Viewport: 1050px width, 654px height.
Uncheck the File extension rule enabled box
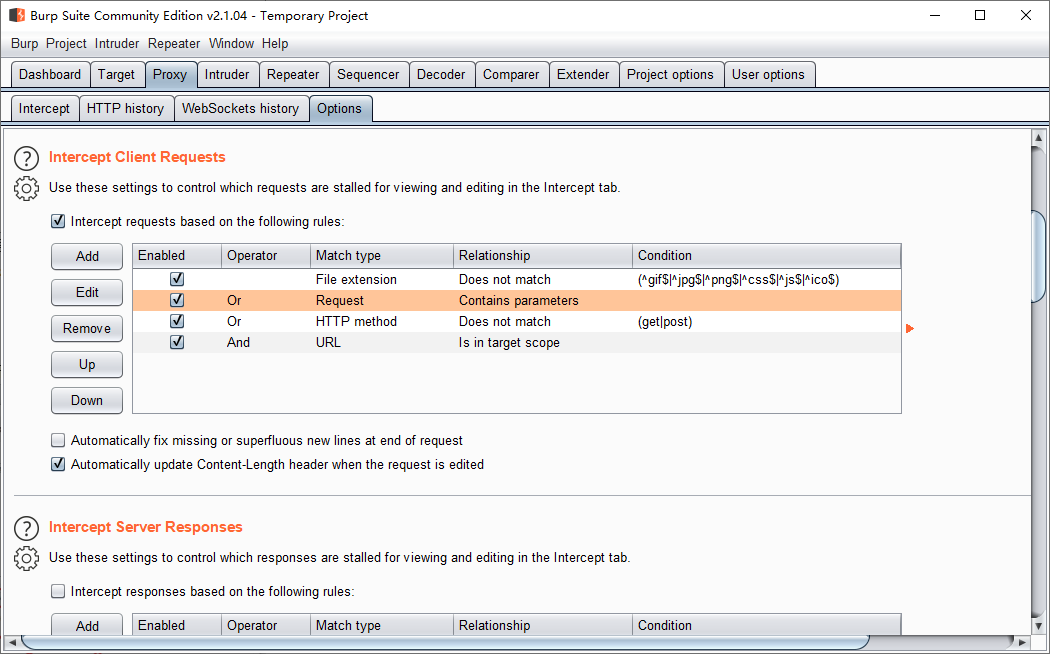[177, 279]
